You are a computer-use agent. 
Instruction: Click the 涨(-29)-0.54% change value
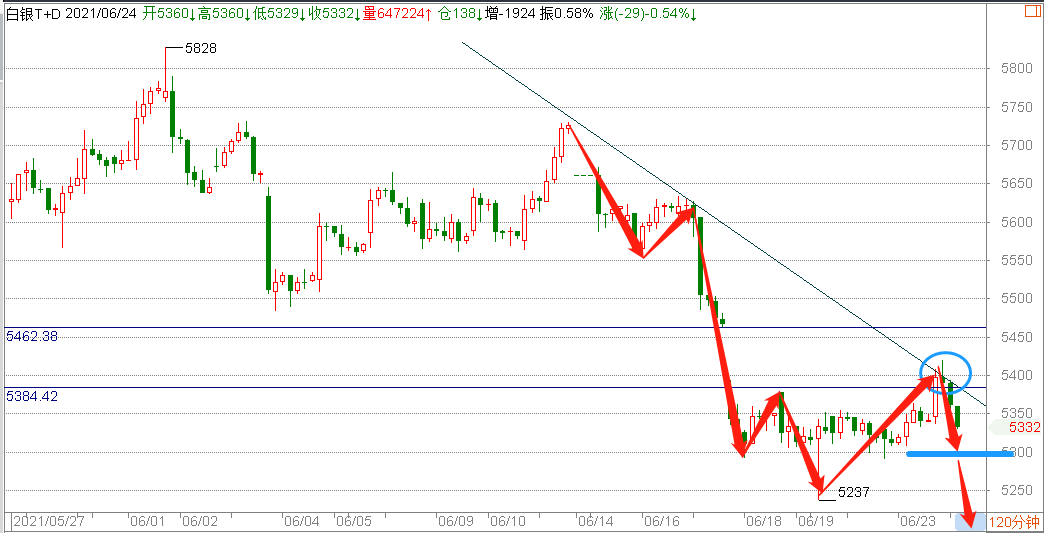[x=648, y=14]
